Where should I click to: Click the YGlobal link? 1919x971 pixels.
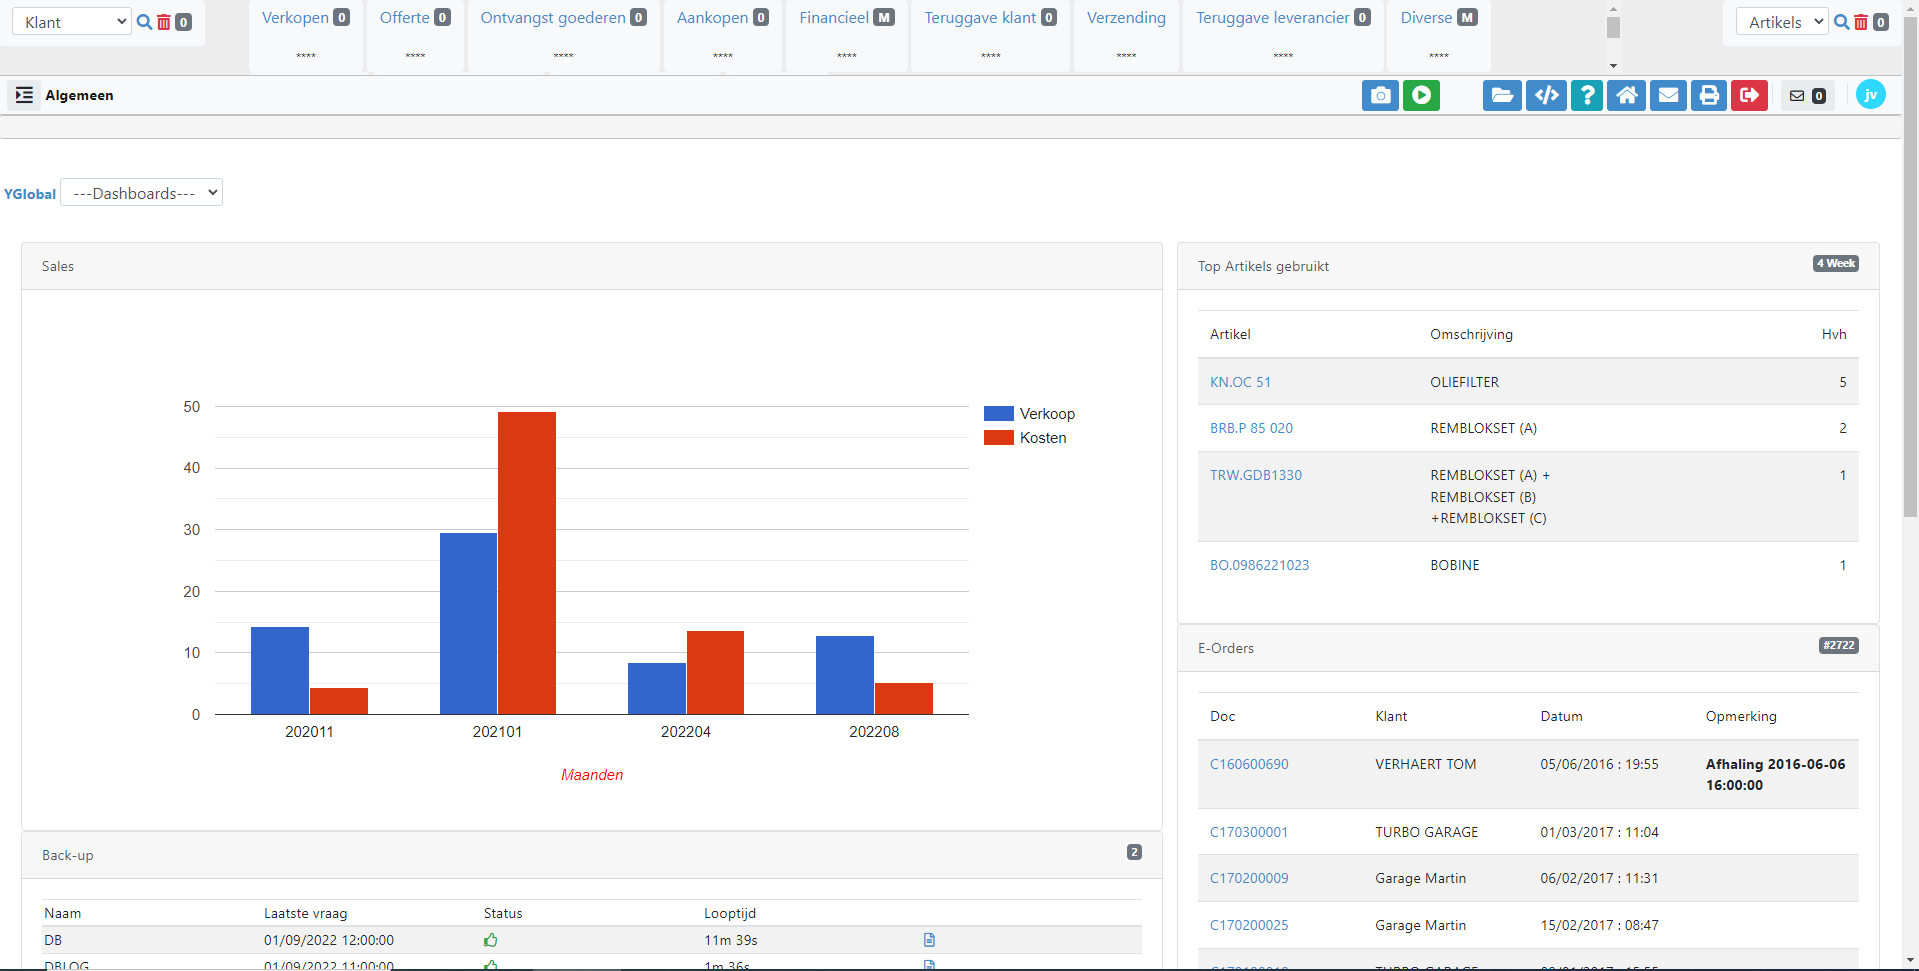(30, 194)
